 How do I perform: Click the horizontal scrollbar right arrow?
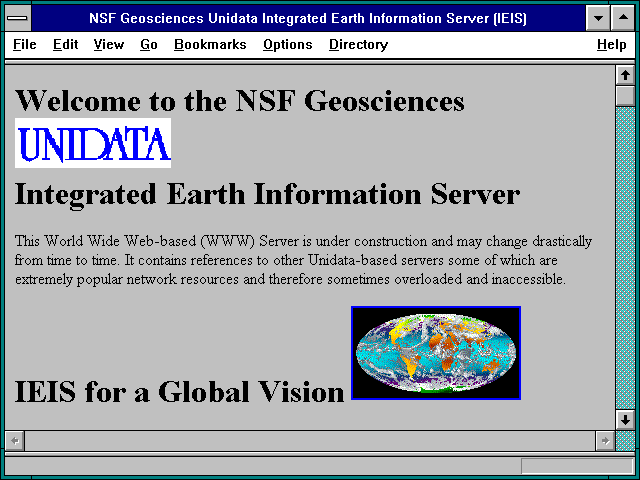point(605,441)
